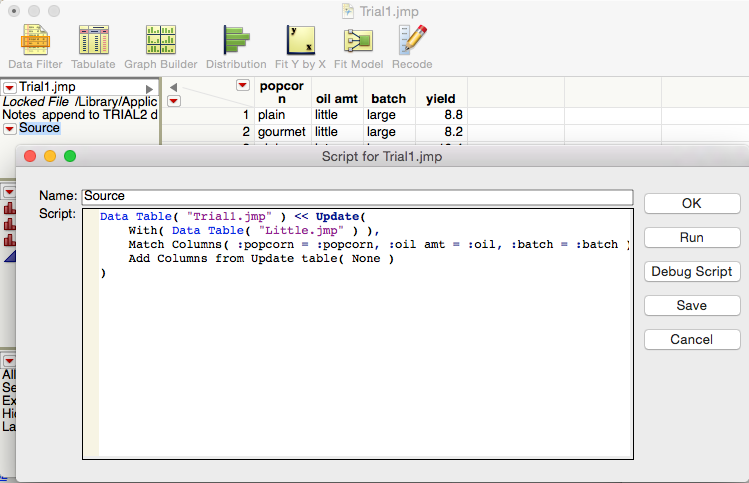
Task: Open the rows red triangle menu
Action: pyautogui.click(x=174, y=101)
